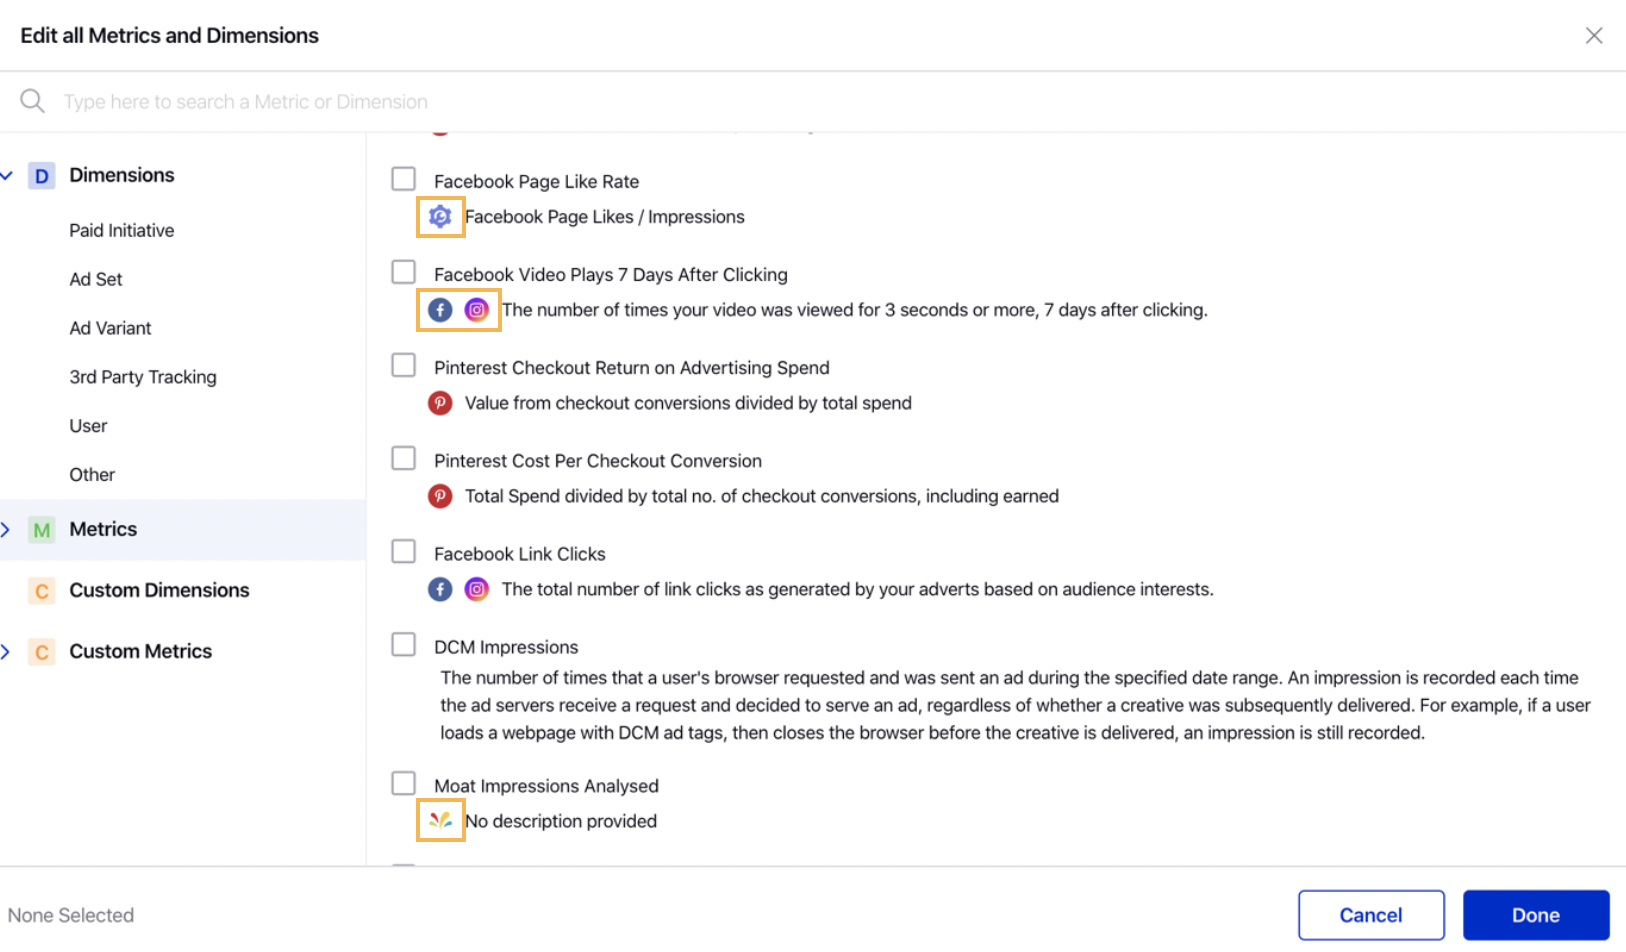Image resolution: width=1626 pixels, height=952 pixels.
Task: Select Other under Dimensions
Action: pos(92,475)
